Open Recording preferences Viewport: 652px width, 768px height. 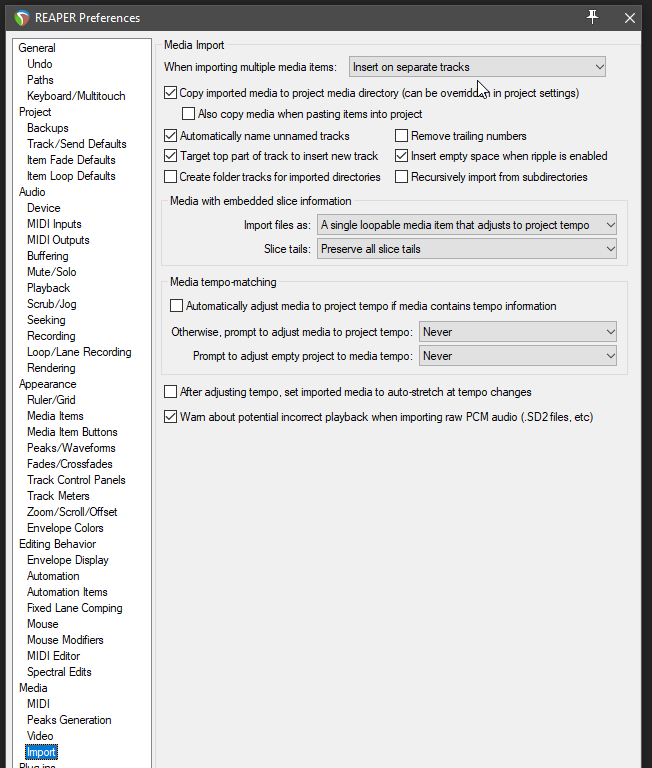point(51,336)
